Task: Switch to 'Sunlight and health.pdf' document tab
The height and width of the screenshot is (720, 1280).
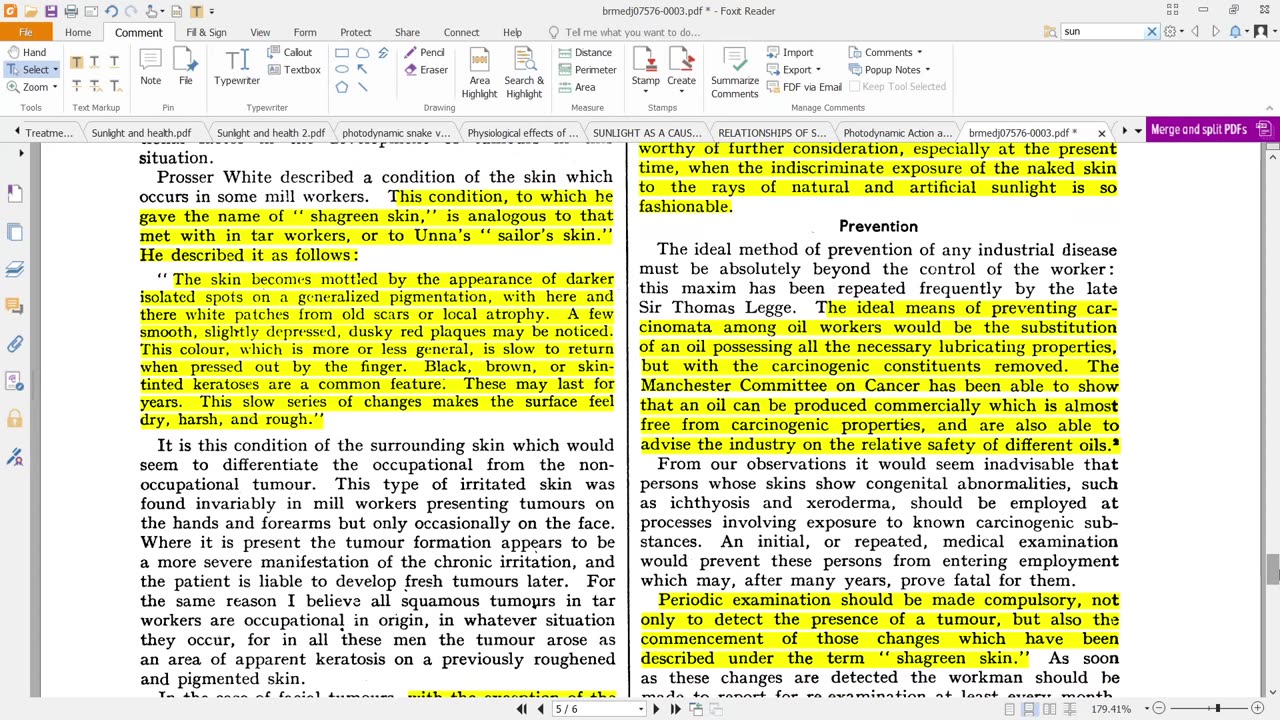Action: click(141, 132)
